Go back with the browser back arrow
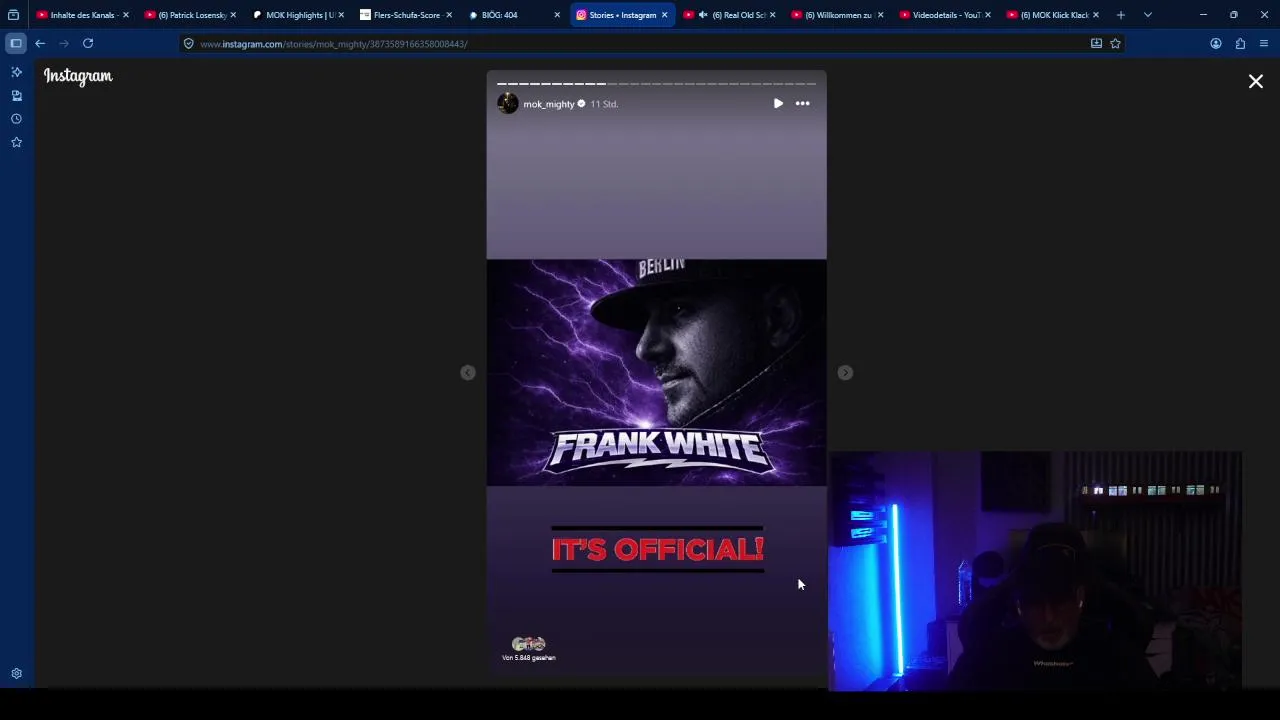The height and width of the screenshot is (720, 1280). point(40,43)
